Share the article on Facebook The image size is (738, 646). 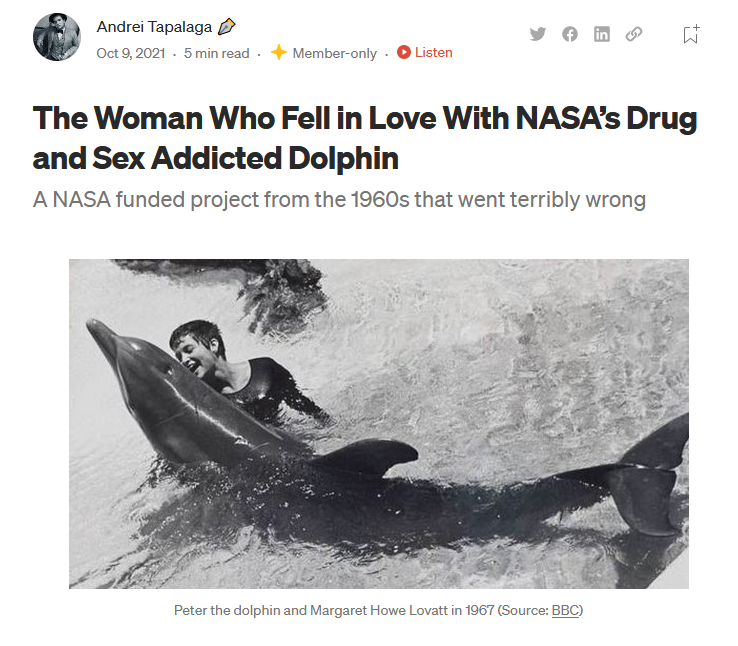(570, 34)
